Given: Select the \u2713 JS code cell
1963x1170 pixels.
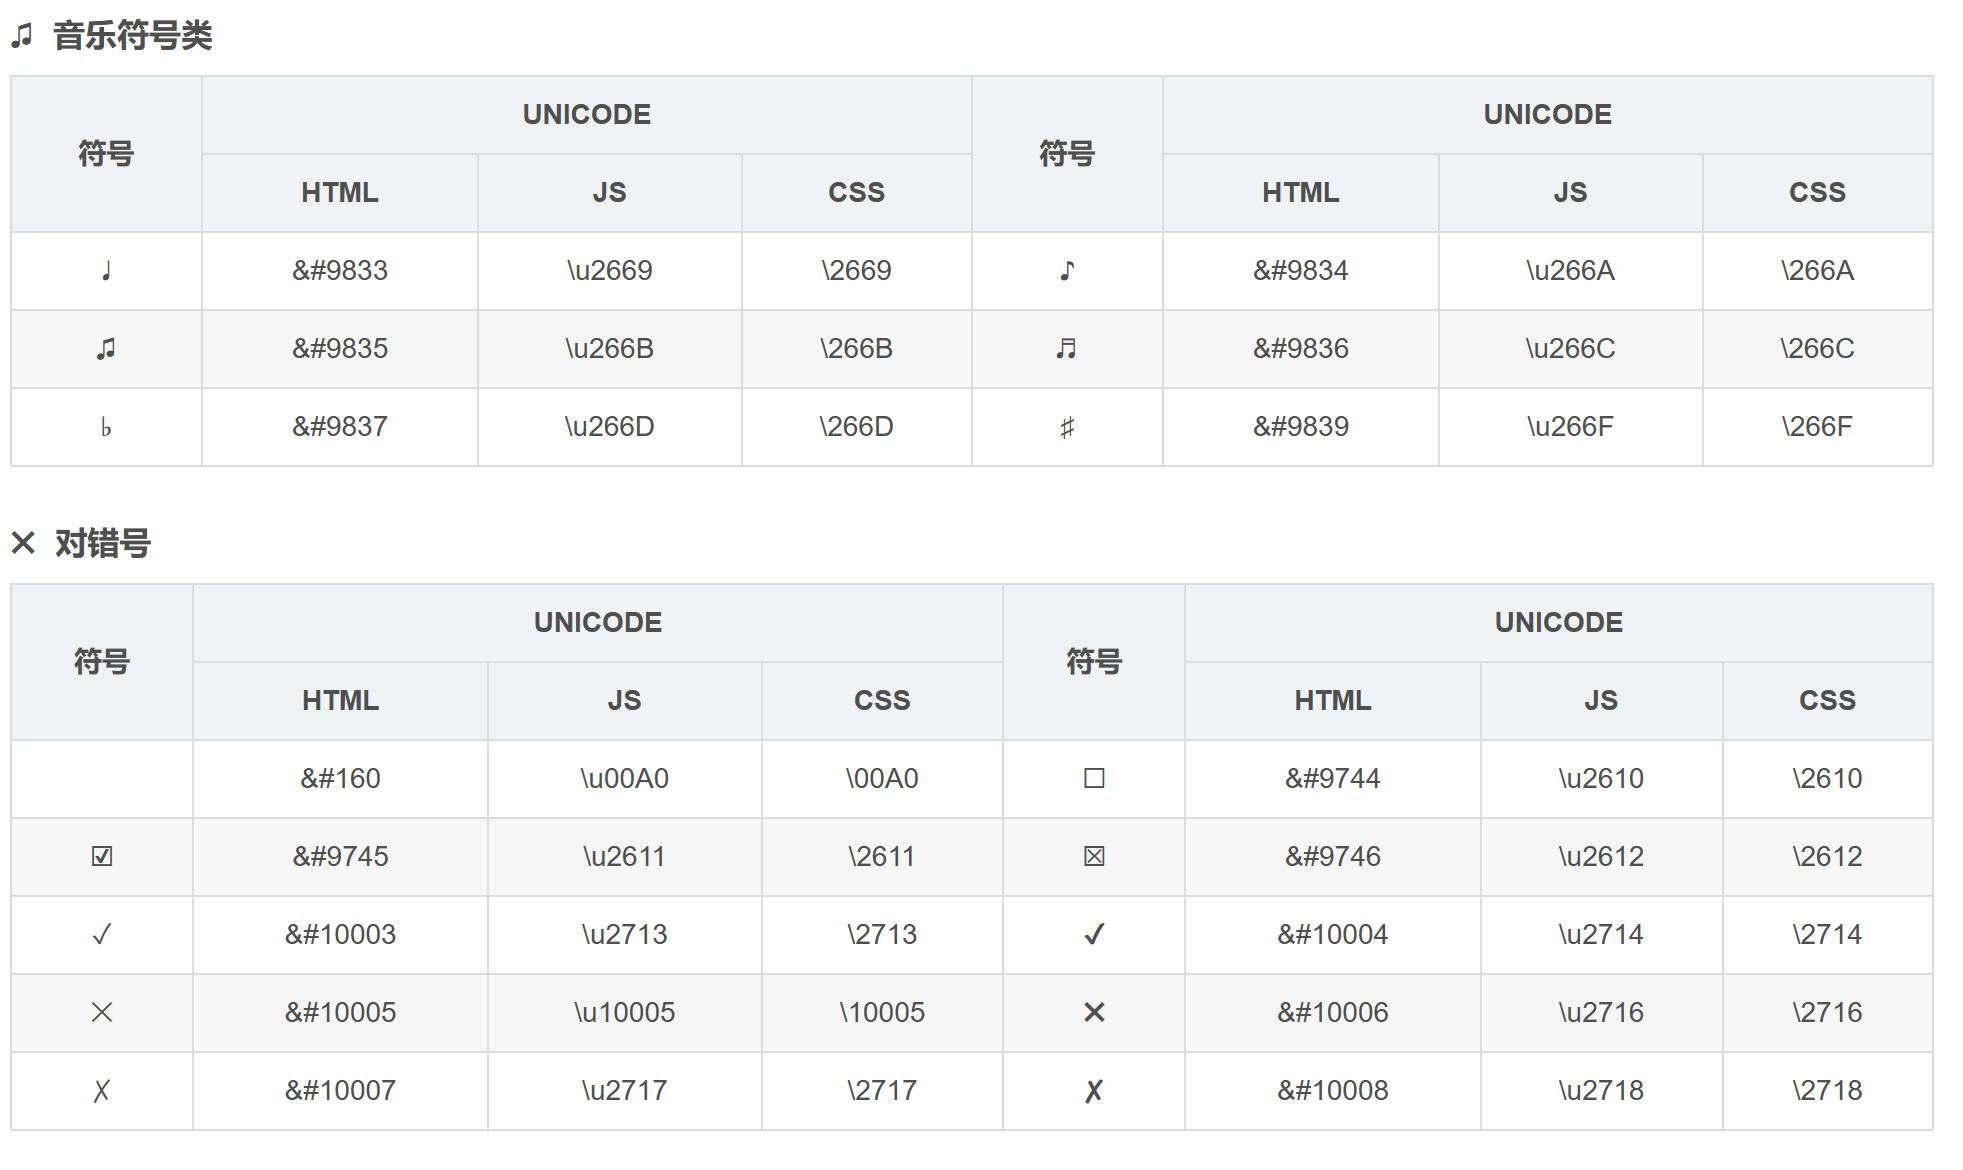Looking at the screenshot, I should point(625,935).
